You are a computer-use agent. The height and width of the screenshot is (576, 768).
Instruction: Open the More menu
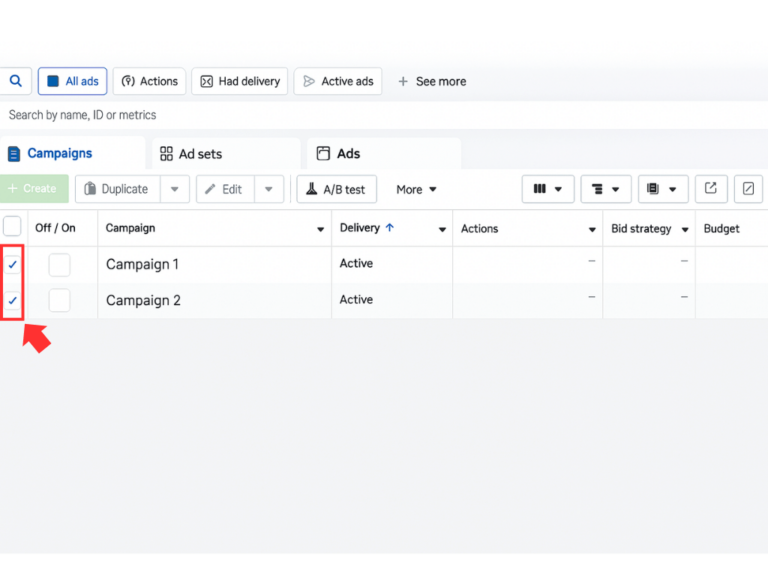click(x=416, y=190)
